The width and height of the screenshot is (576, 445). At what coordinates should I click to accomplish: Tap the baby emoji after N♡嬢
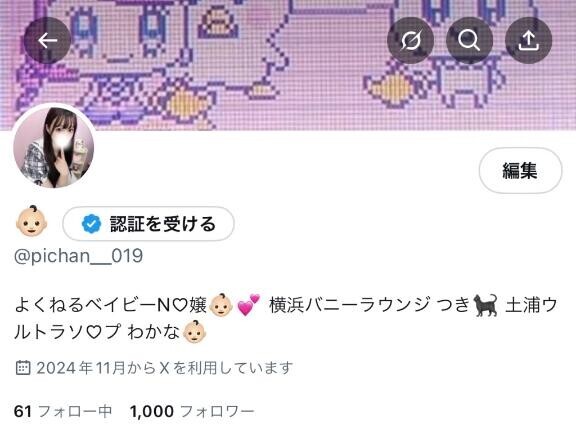(x=221, y=305)
